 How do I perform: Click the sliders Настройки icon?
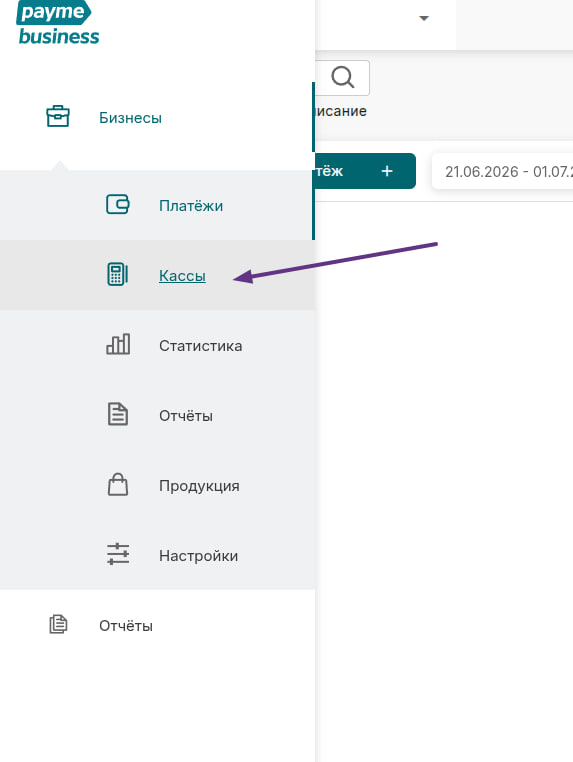(x=118, y=554)
